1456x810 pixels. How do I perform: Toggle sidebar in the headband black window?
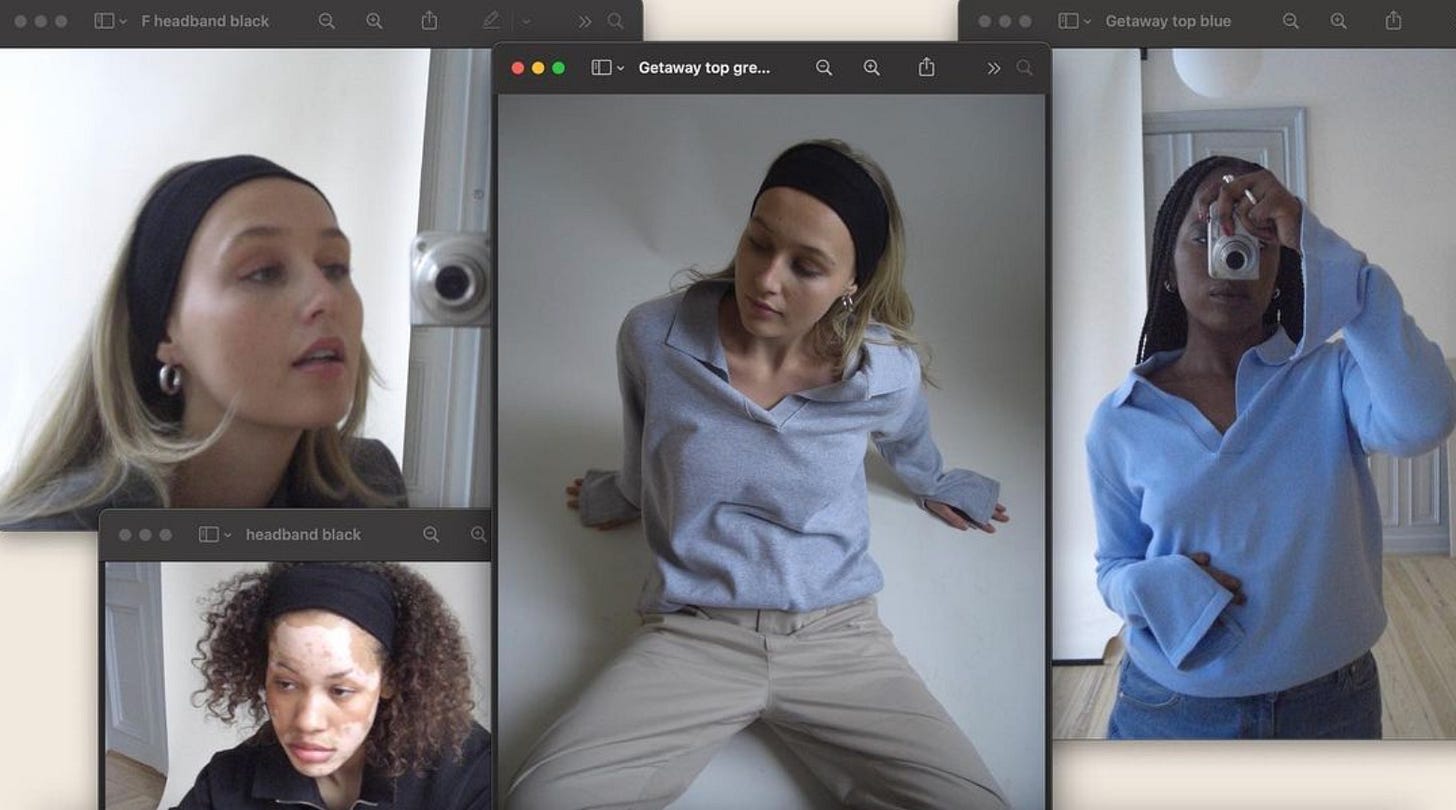(x=208, y=535)
